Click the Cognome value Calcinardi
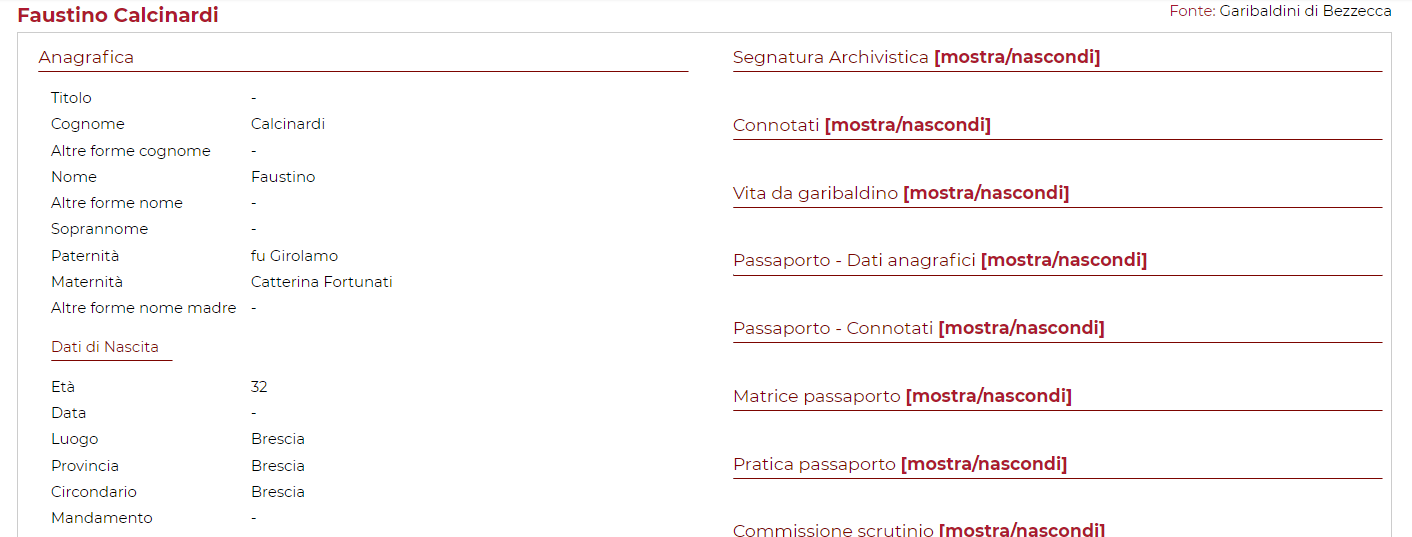Image resolution: width=1412 pixels, height=537 pixels. click(288, 124)
